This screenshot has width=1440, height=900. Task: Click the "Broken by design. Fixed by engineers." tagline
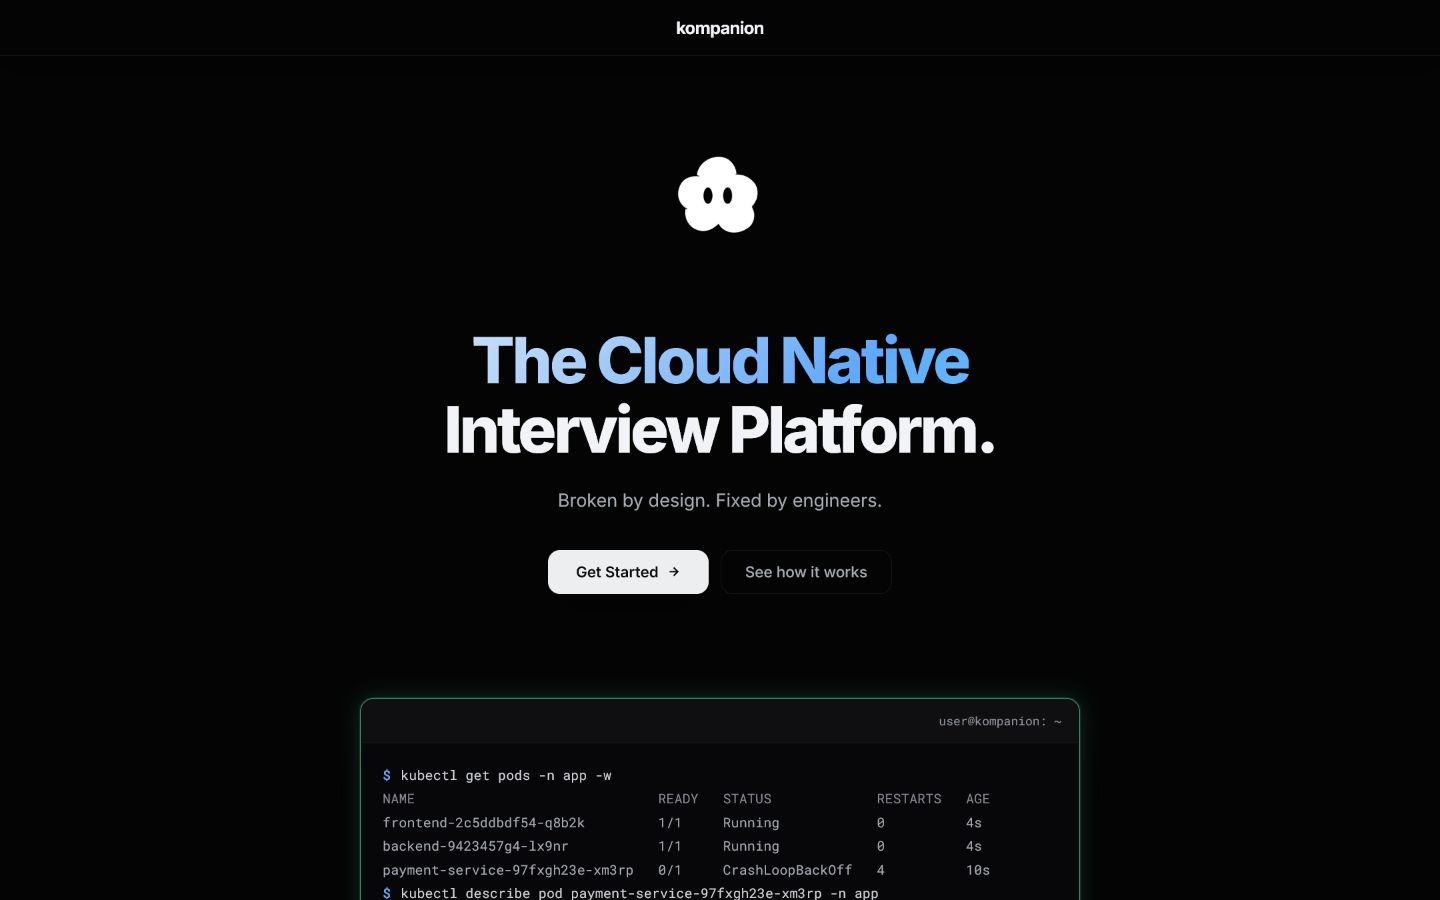coord(720,500)
